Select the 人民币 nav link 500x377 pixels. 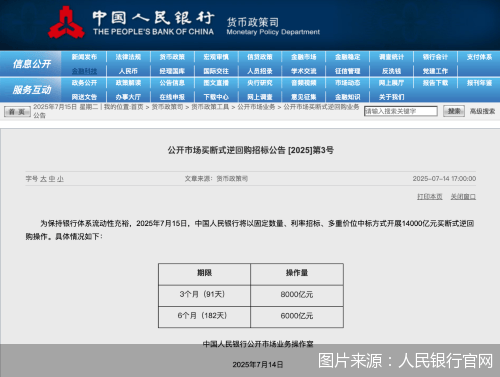click(x=128, y=71)
